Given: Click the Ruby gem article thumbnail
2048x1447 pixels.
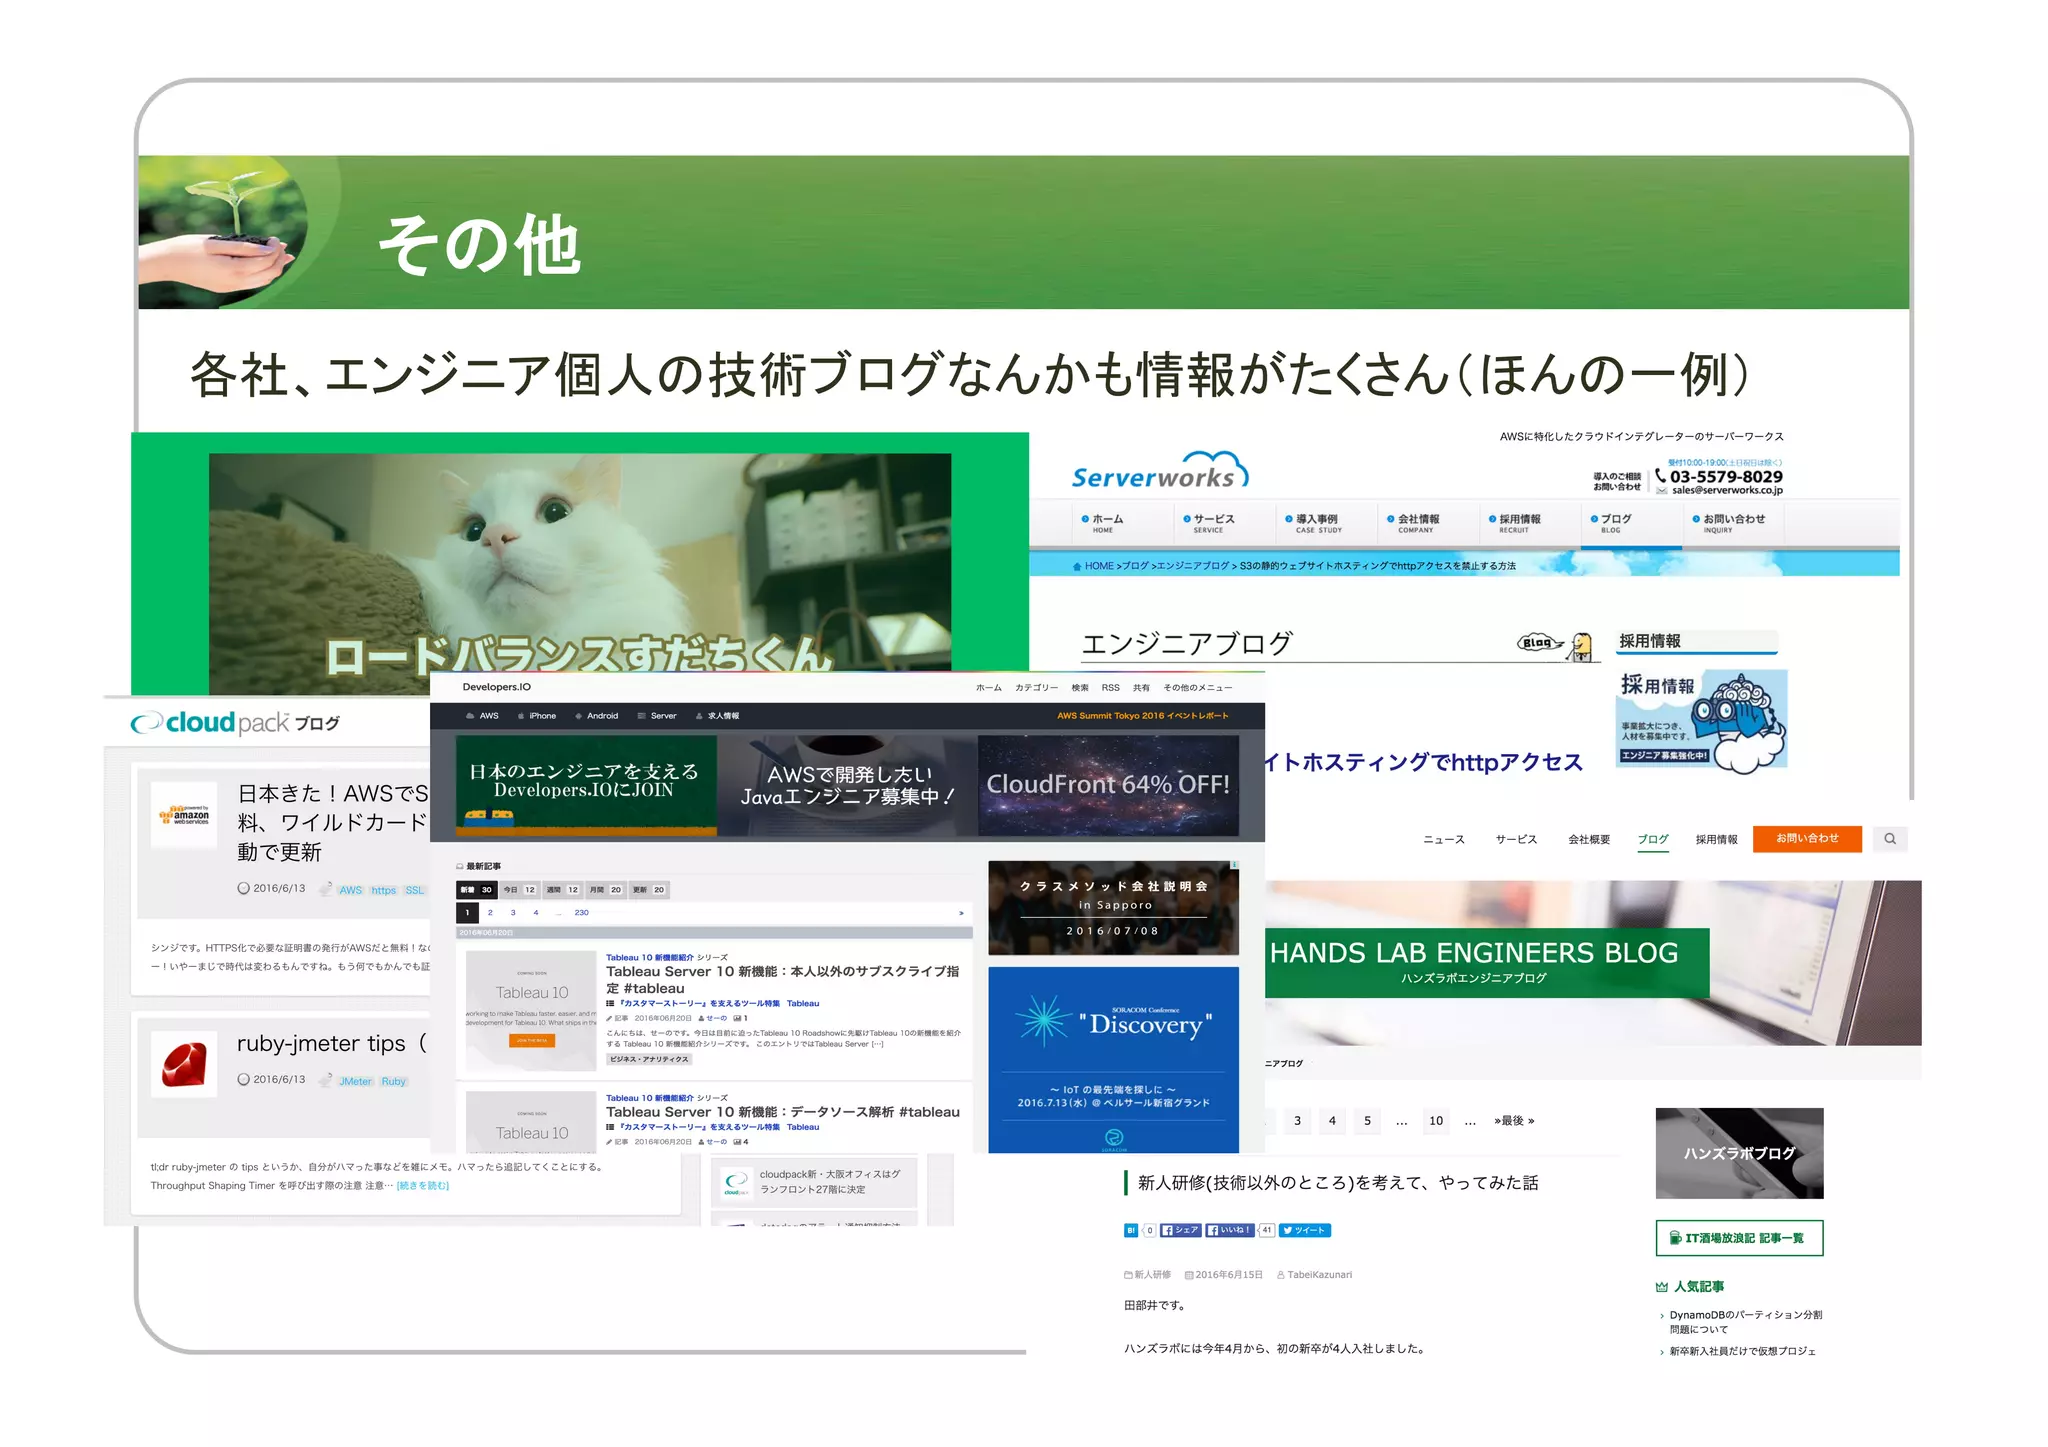Looking at the screenshot, I should click(x=184, y=1064).
